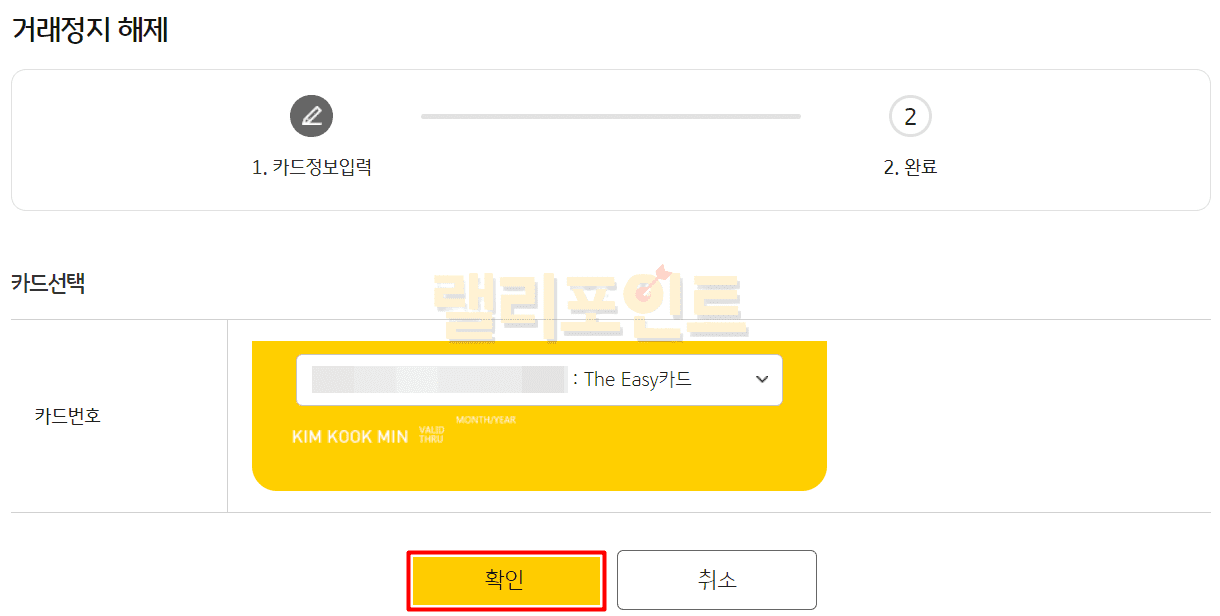Image resolution: width=1220 pixels, height=616 pixels.
Task: Click the step 2 circle icon
Action: coord(910,117)
